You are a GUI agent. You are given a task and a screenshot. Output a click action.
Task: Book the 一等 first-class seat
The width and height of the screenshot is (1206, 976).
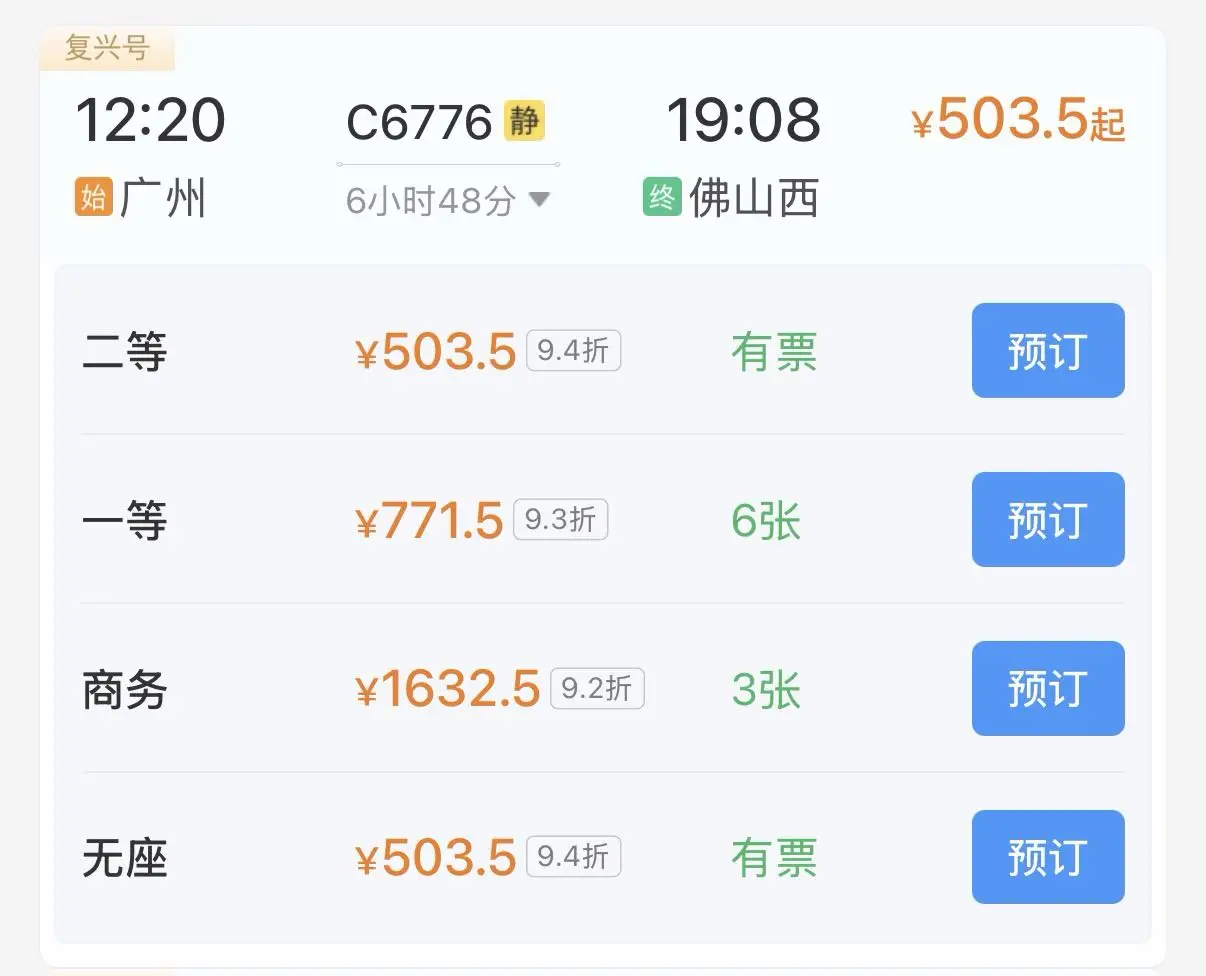pos(1047,520)
